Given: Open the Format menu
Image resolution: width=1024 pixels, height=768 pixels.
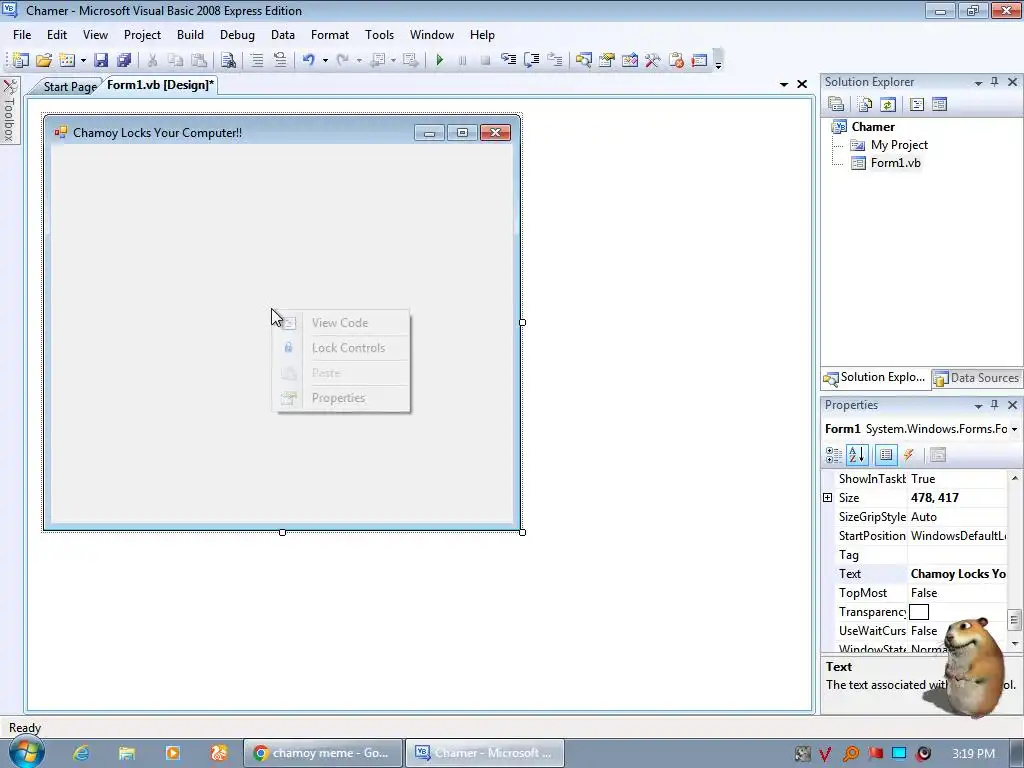Looking at the screenshot, I should pyautogui.click(x=330, y=35).
